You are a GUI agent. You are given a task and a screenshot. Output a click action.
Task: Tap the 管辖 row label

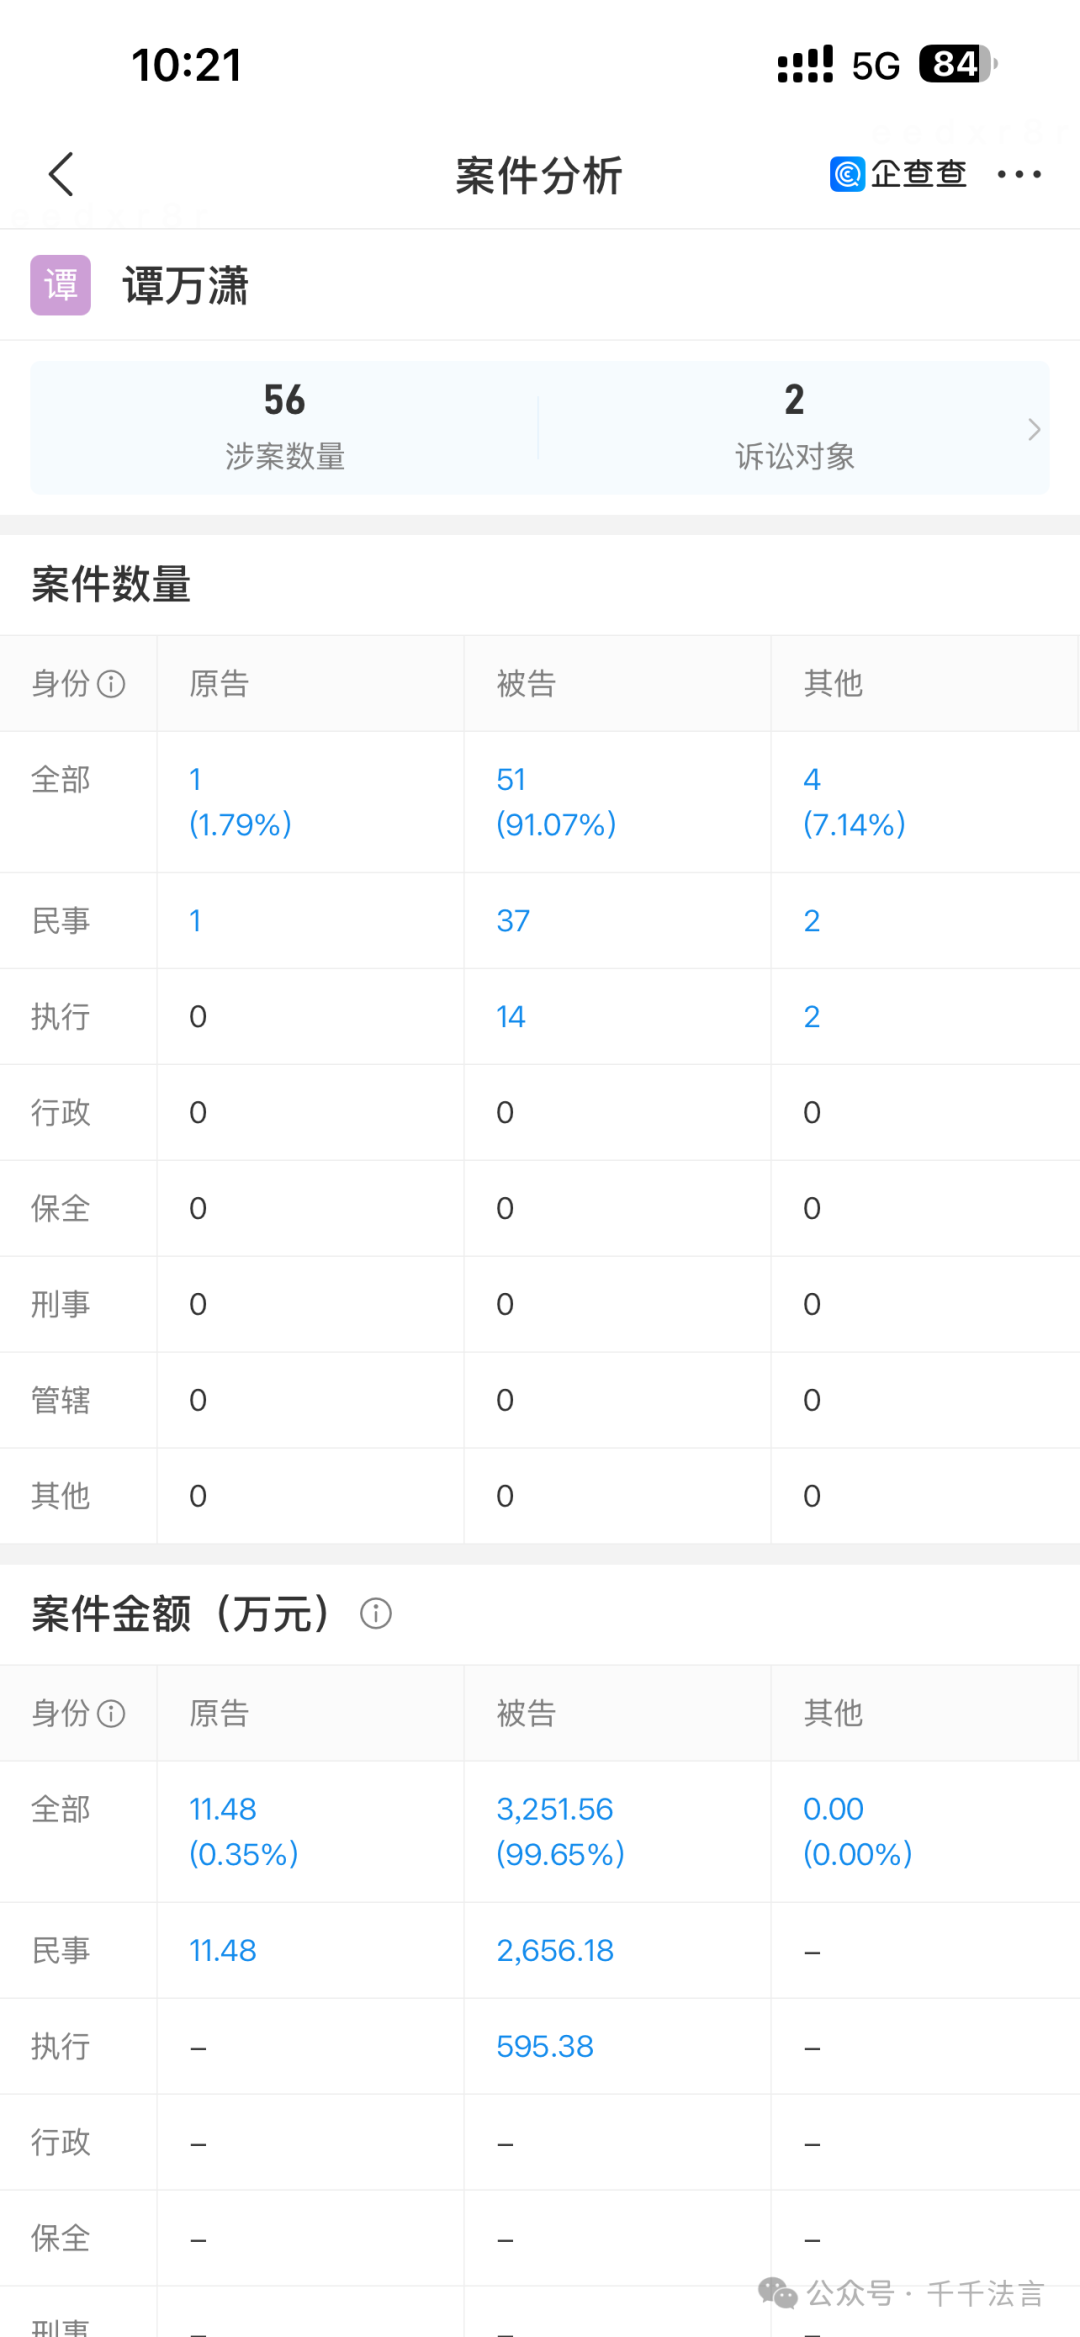click(x=61, y=1401)
